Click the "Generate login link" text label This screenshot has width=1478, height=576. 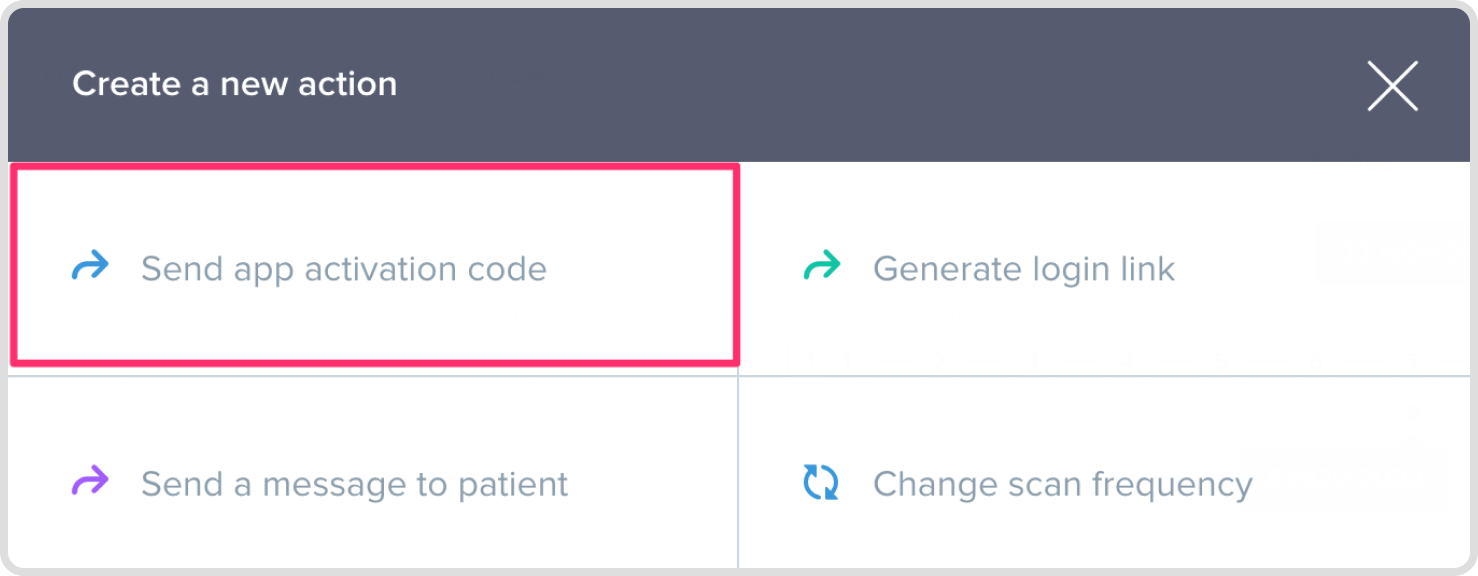point(1023,268)
